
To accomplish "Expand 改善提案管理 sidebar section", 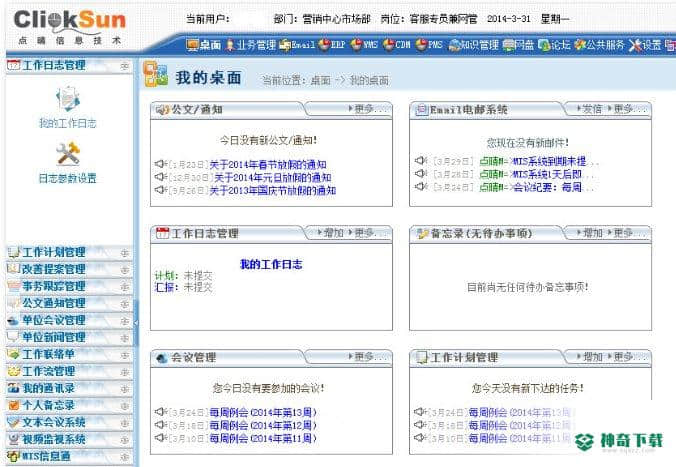I will [x=125, y=270].
